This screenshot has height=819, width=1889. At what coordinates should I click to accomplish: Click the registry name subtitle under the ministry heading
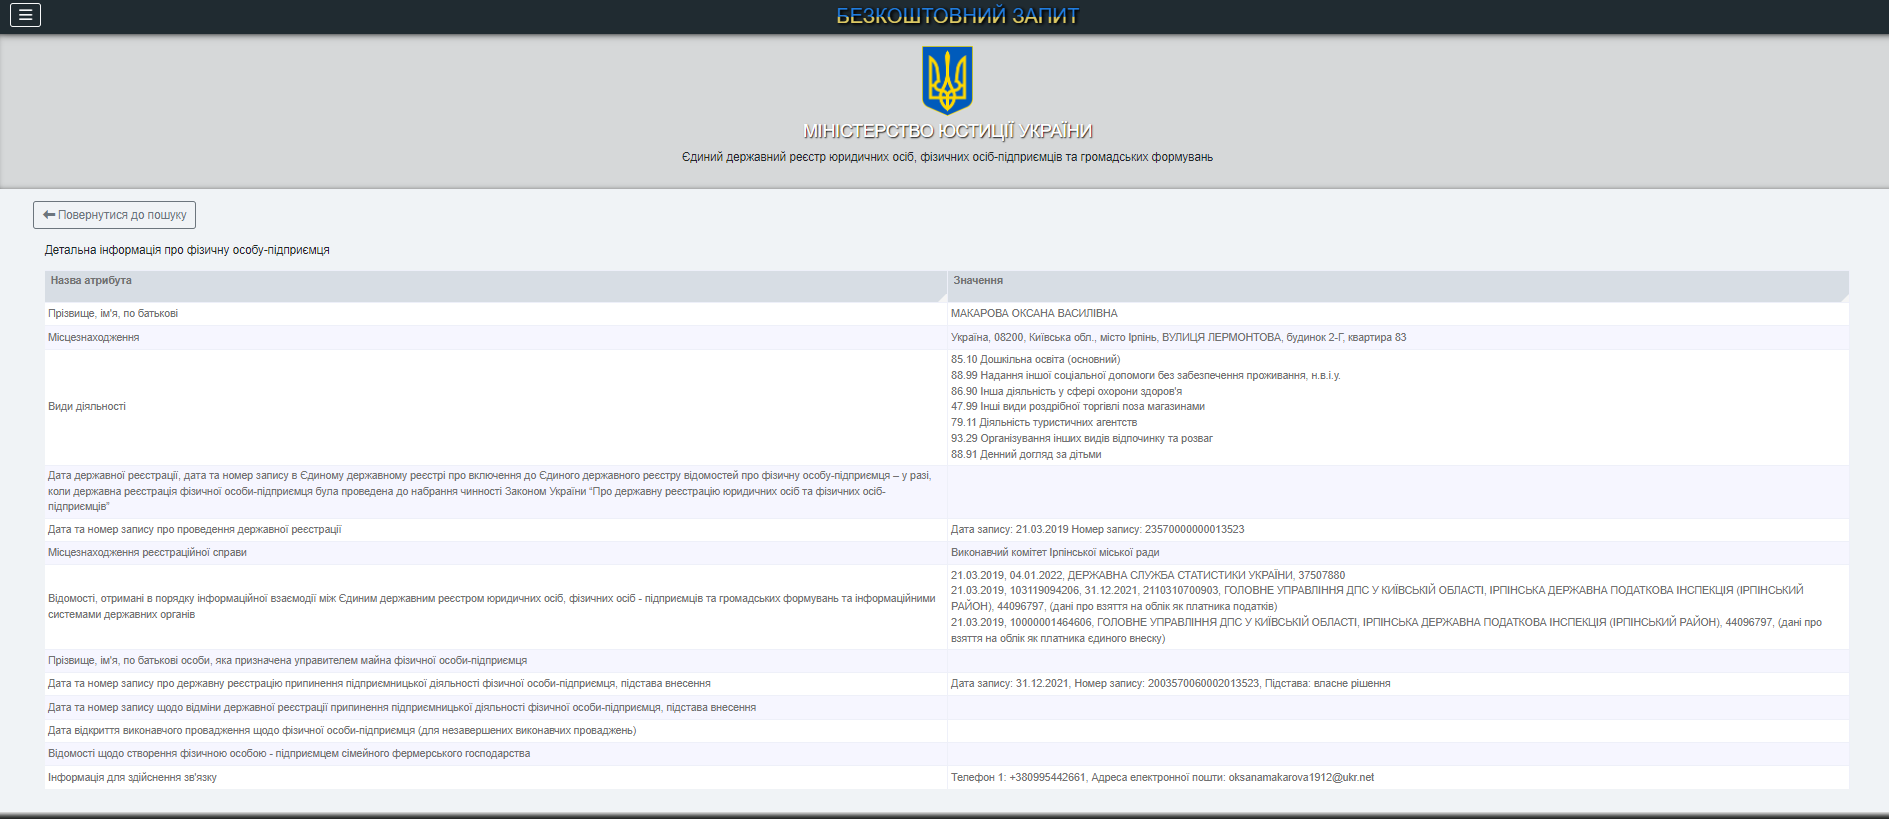click(x=946, y=158)
